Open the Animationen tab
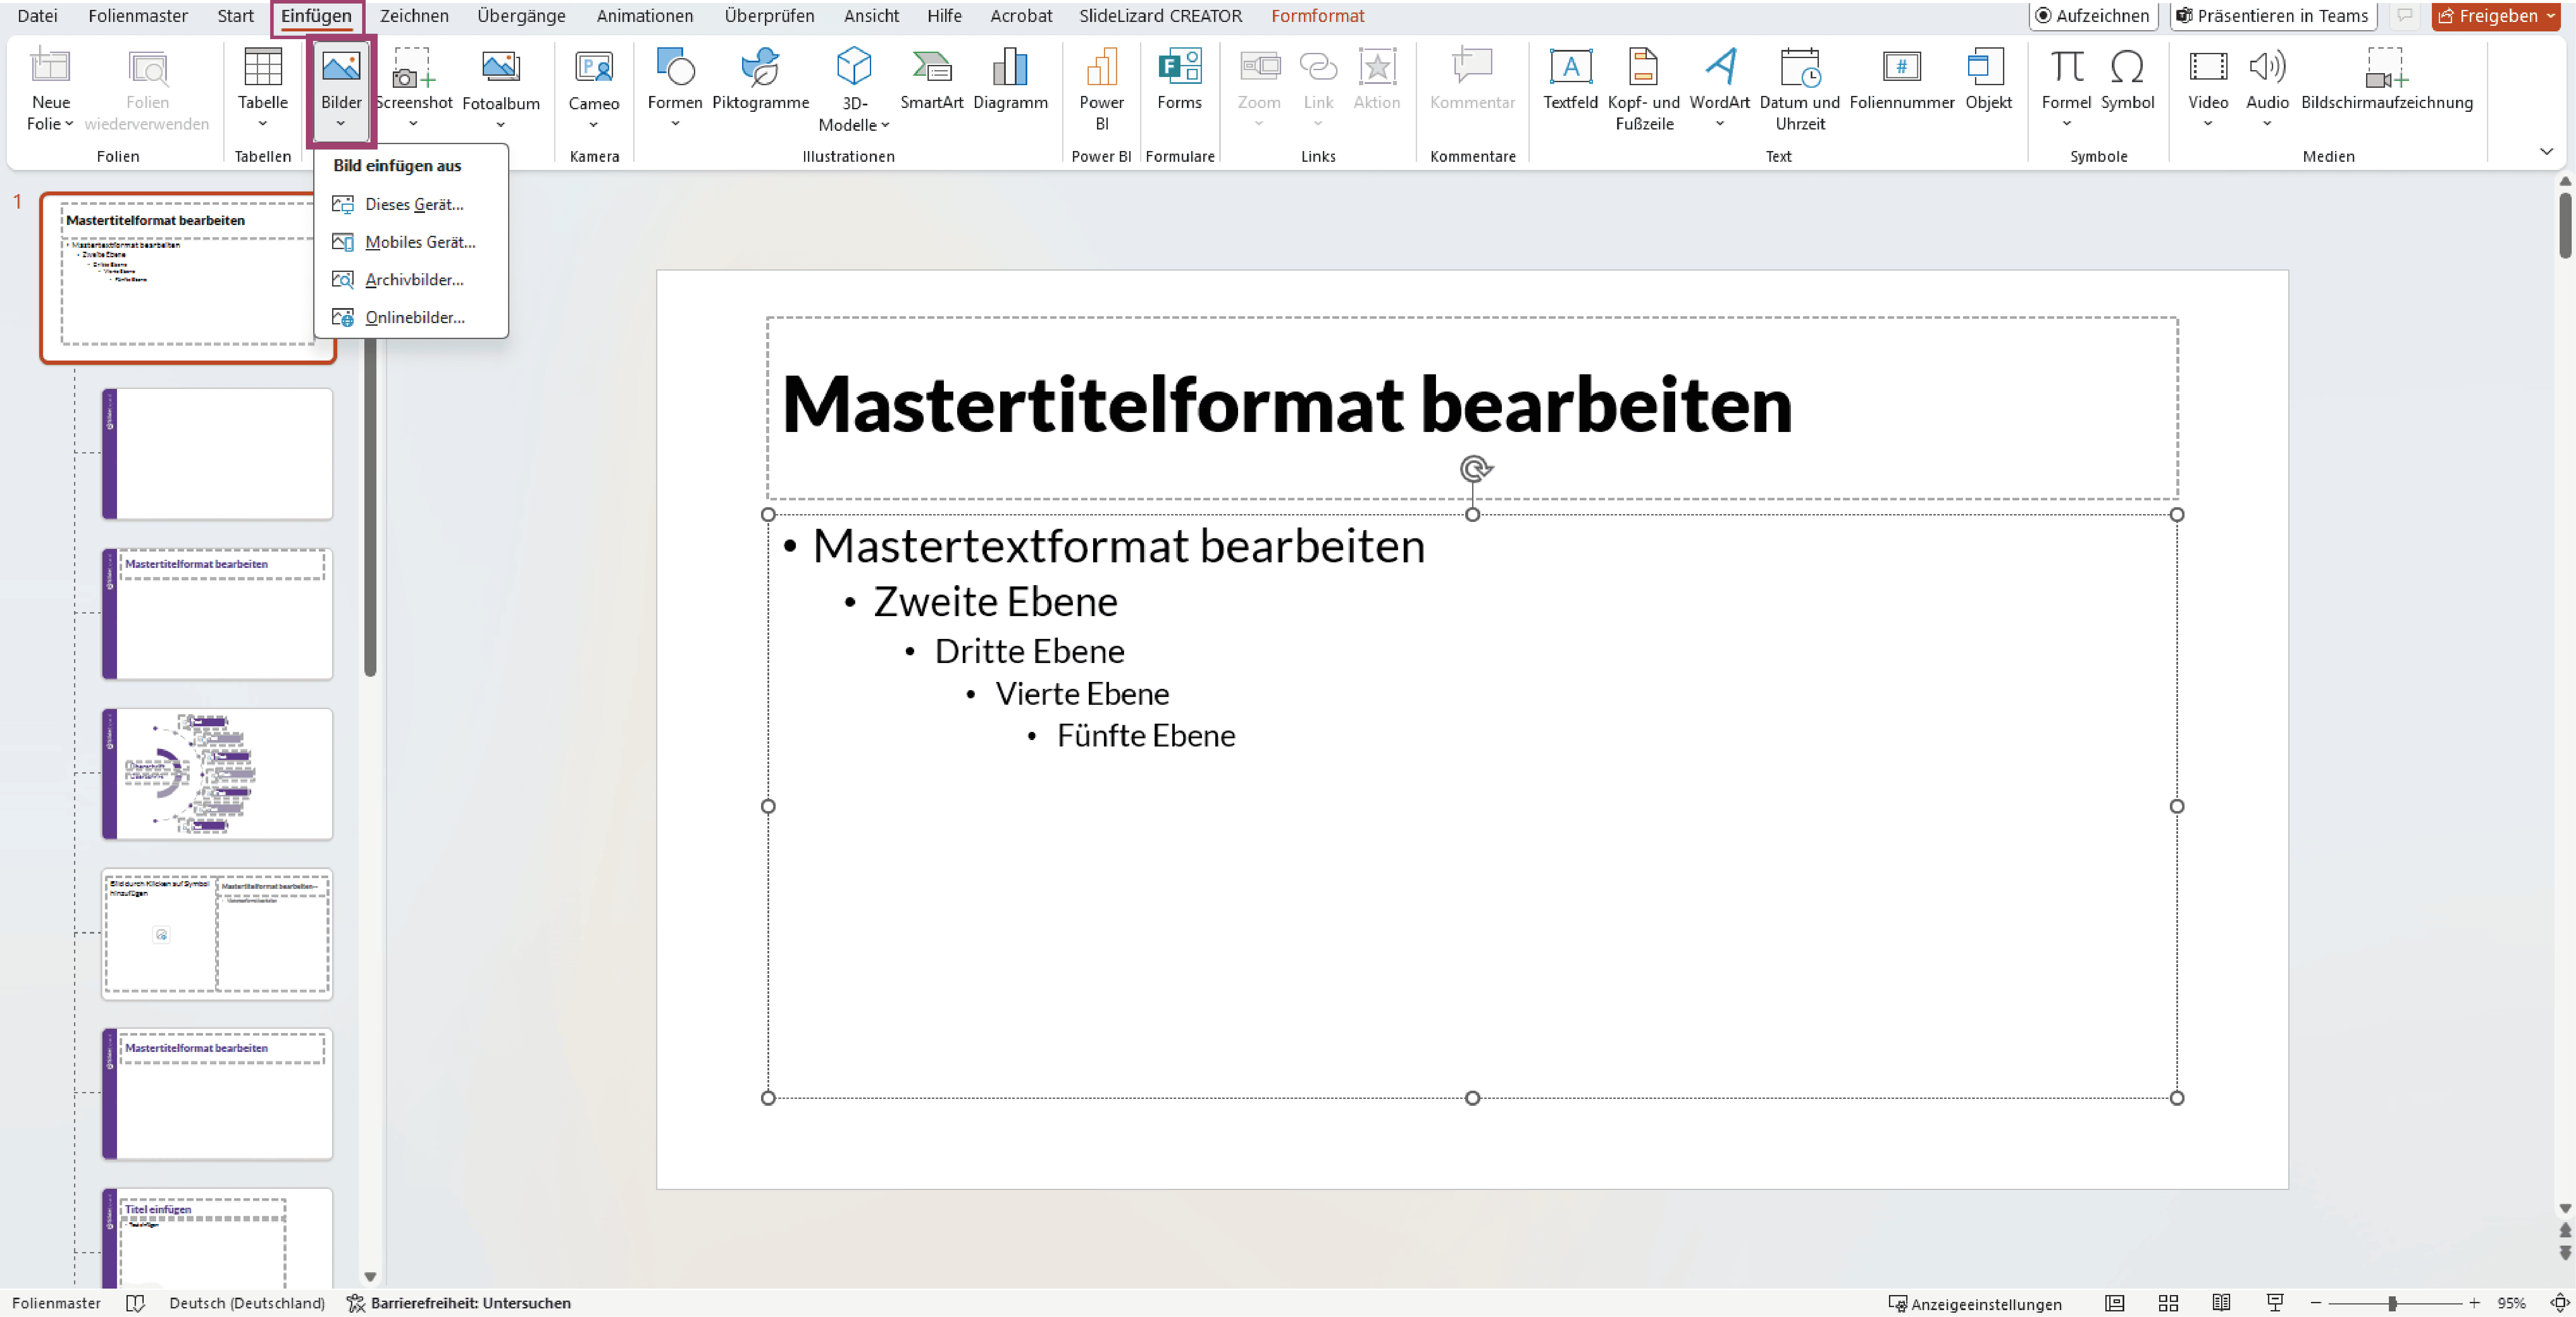The image size is (2576, 1317). point(644,16)
